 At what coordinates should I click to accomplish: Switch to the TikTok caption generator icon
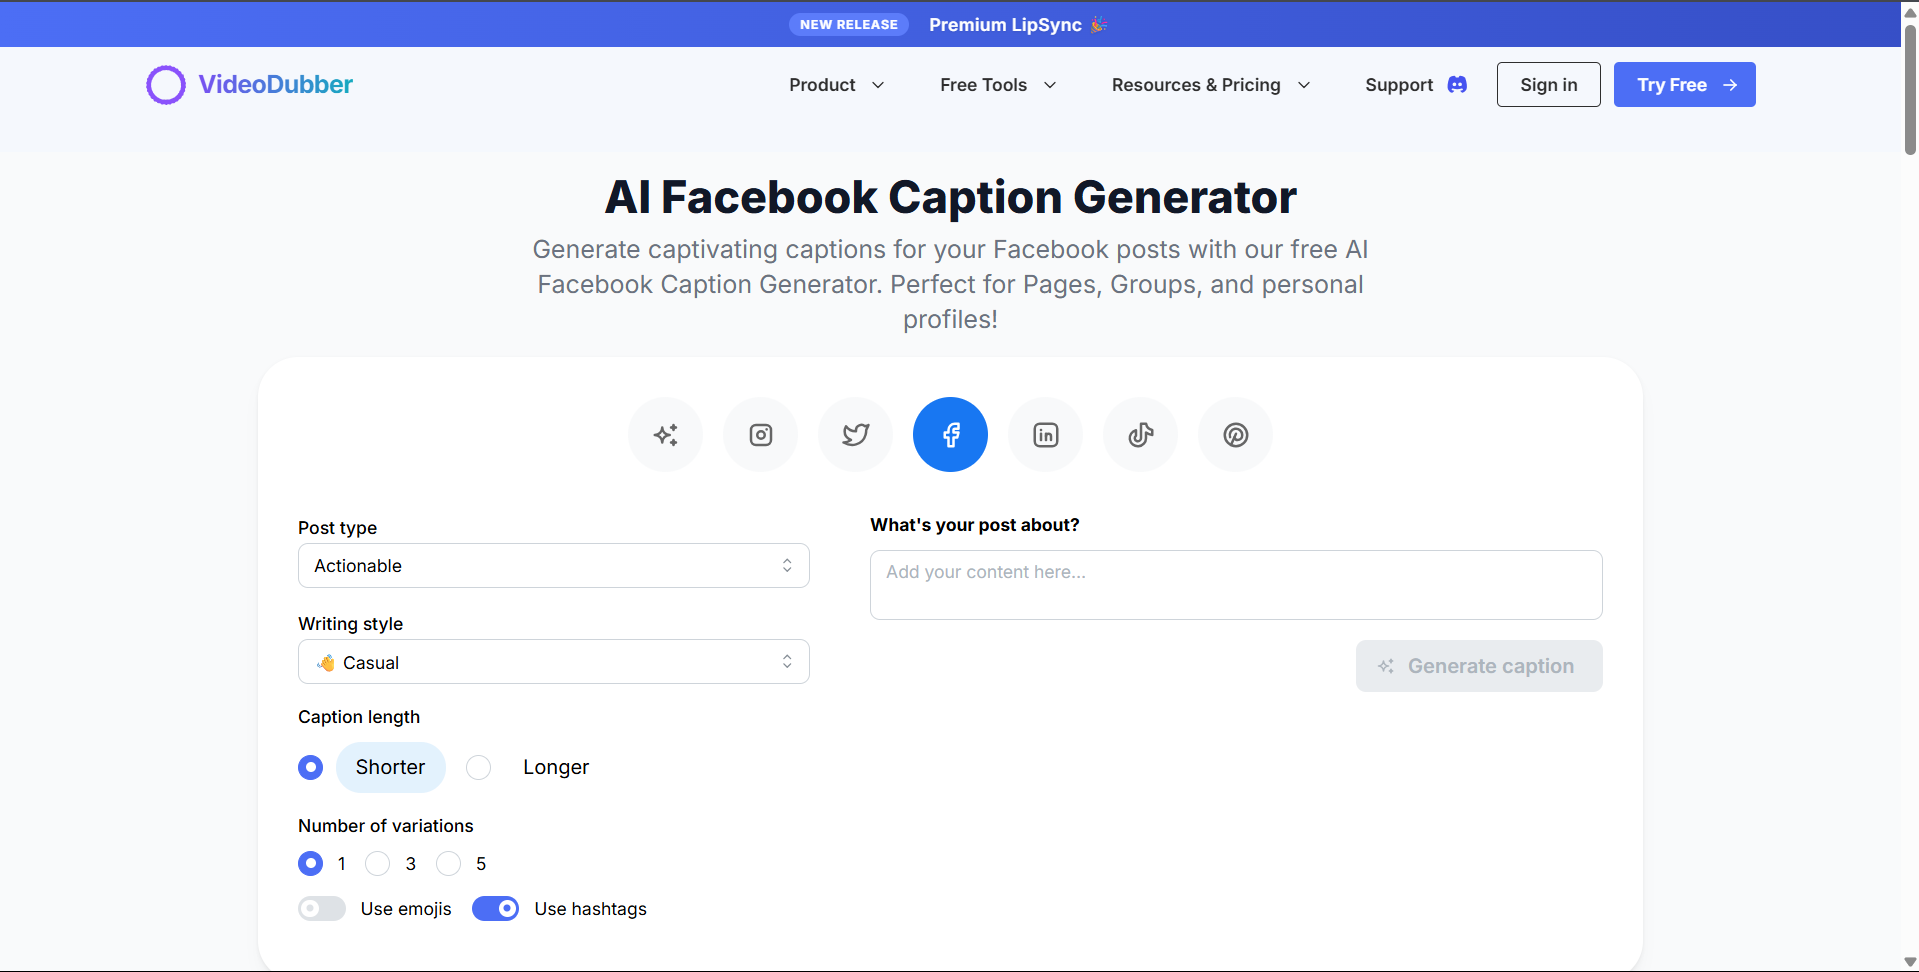1141,435
